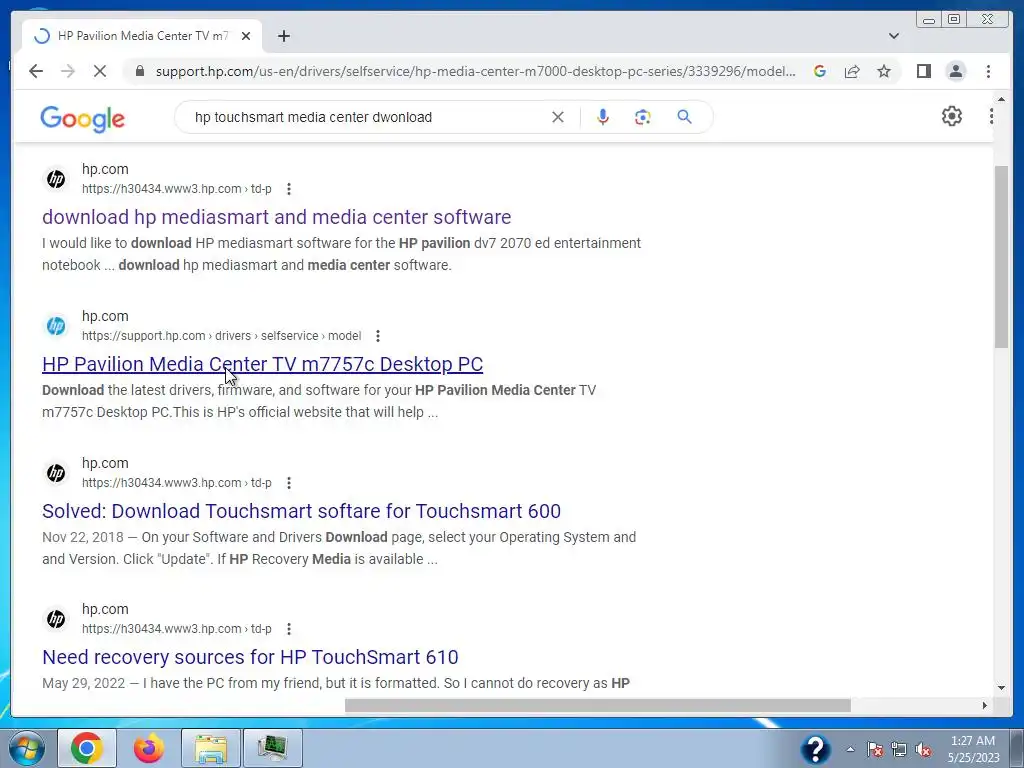Close the HP Pavilion Media Center tab
This screenshot has width=1024, height=768.
(246, 37)
